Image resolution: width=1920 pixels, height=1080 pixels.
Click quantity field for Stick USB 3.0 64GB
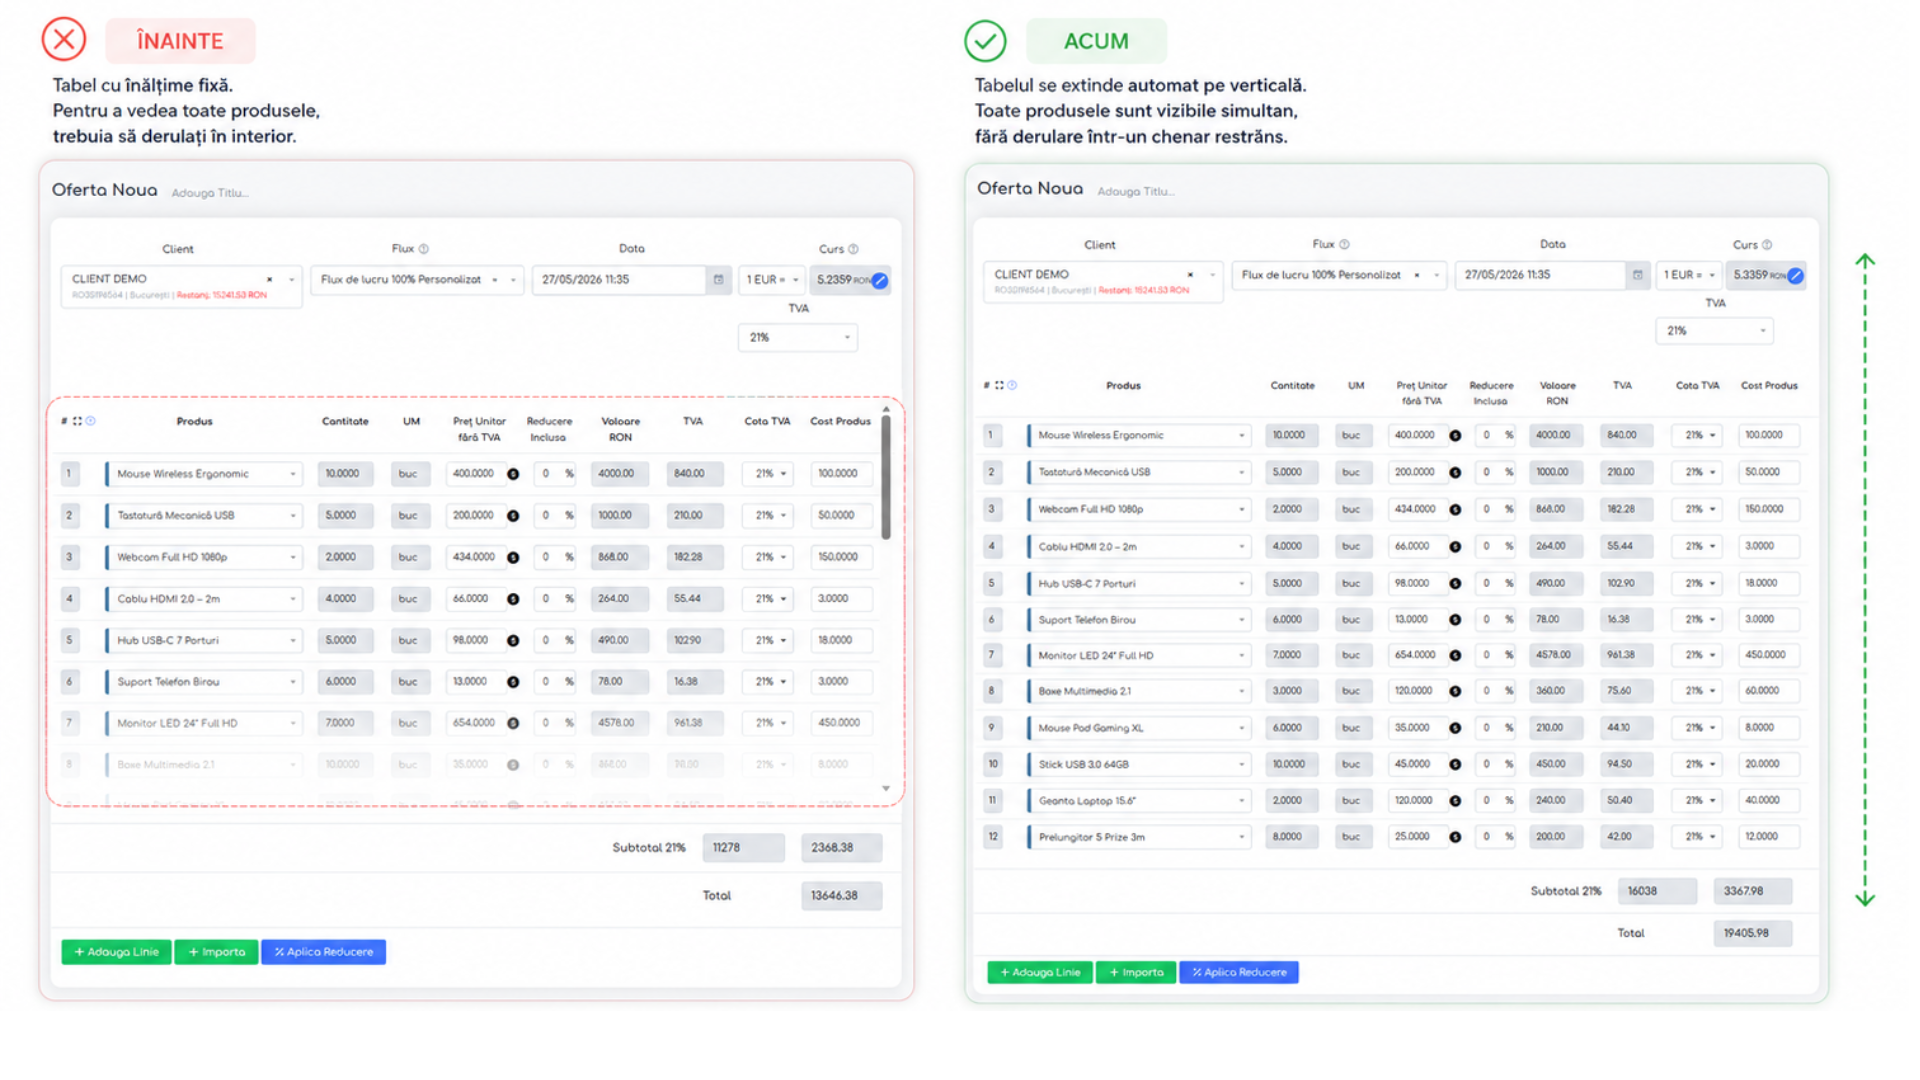(1291, 764)
